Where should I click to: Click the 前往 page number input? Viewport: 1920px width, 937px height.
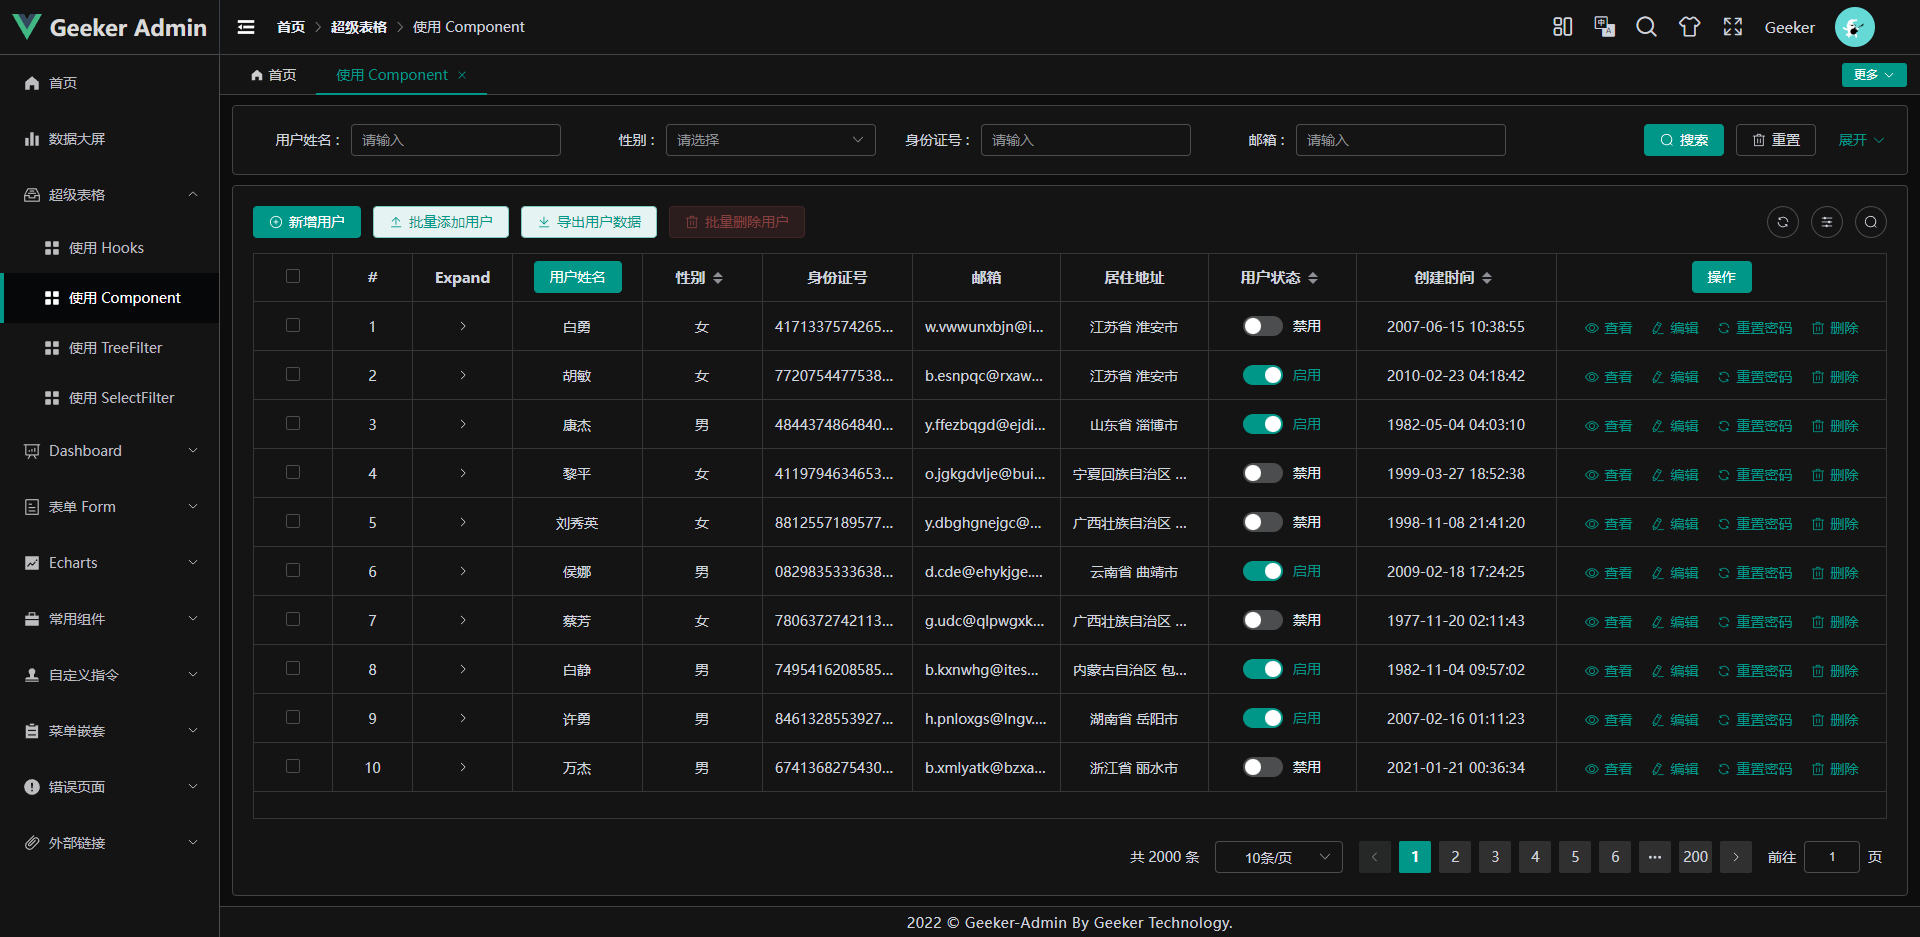(1832, 857)
